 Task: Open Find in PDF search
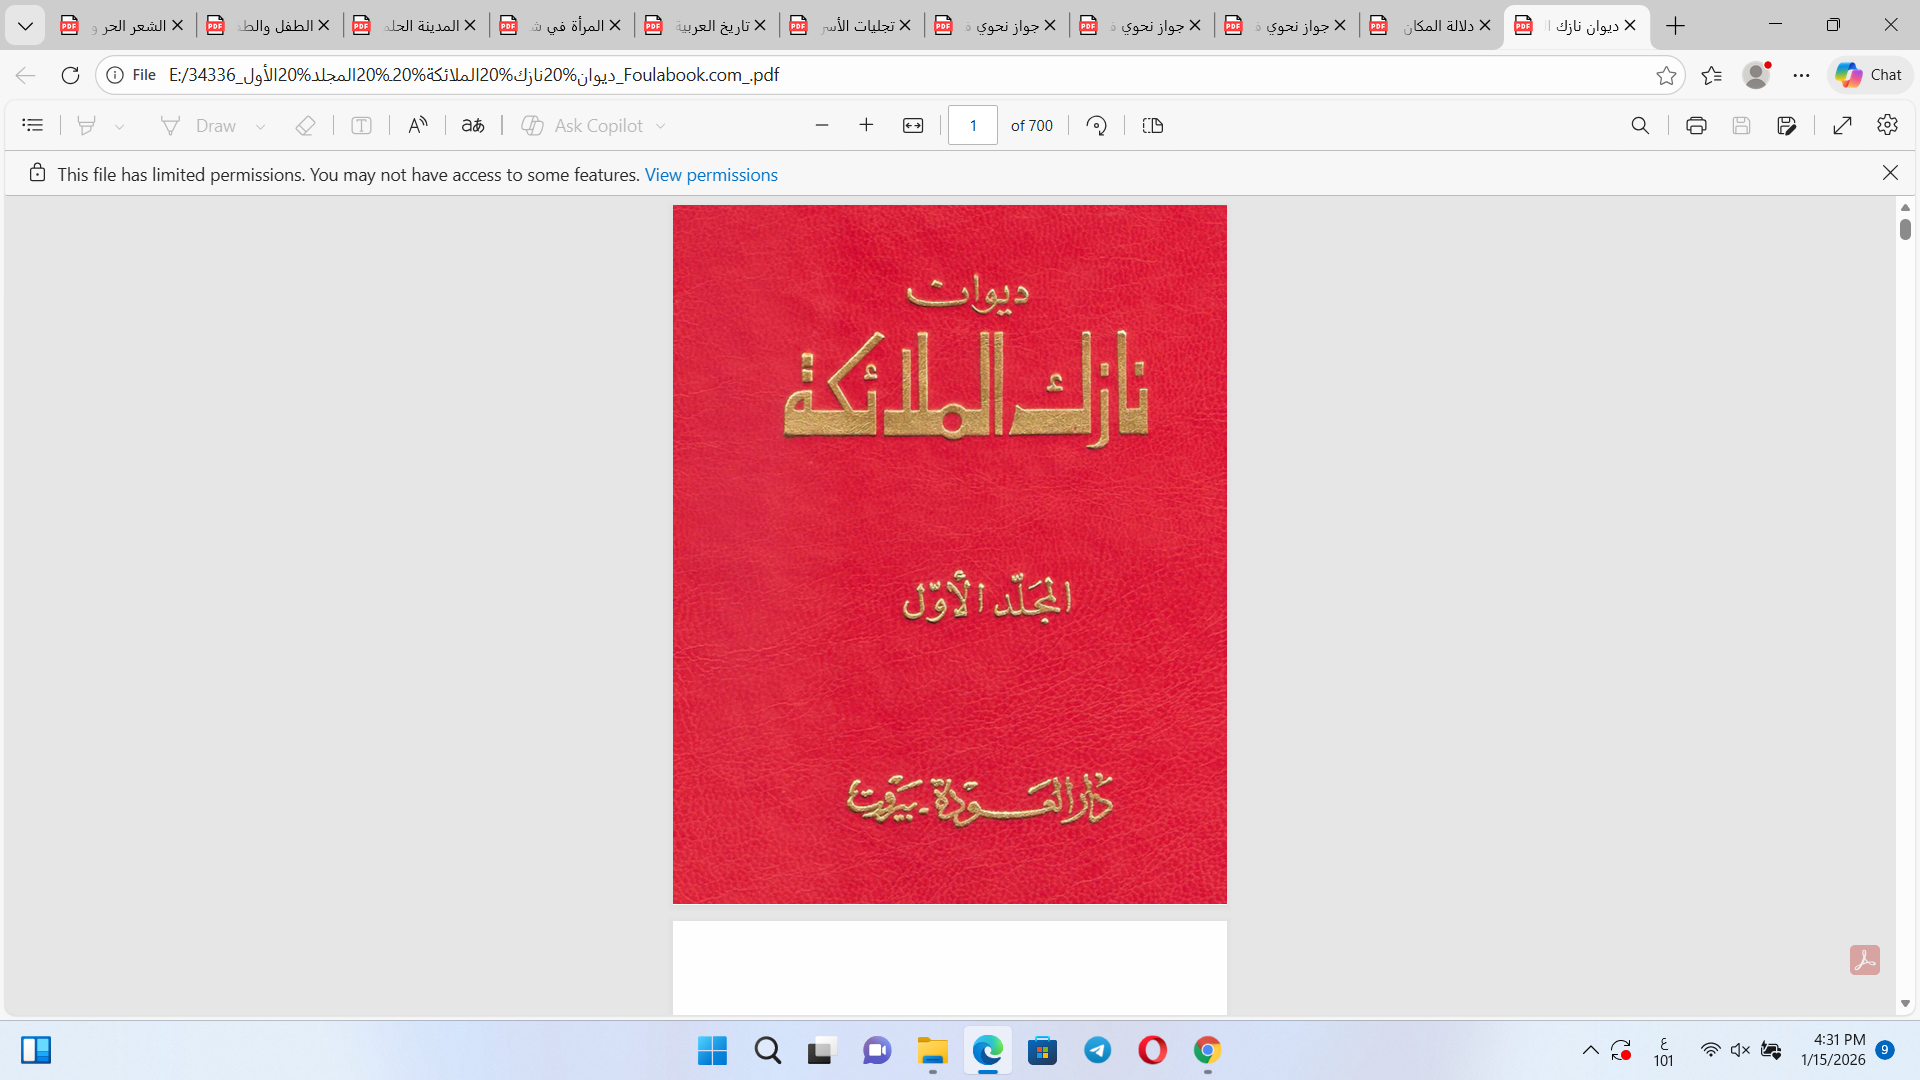pyautogui.click(x=1640, y=125)
